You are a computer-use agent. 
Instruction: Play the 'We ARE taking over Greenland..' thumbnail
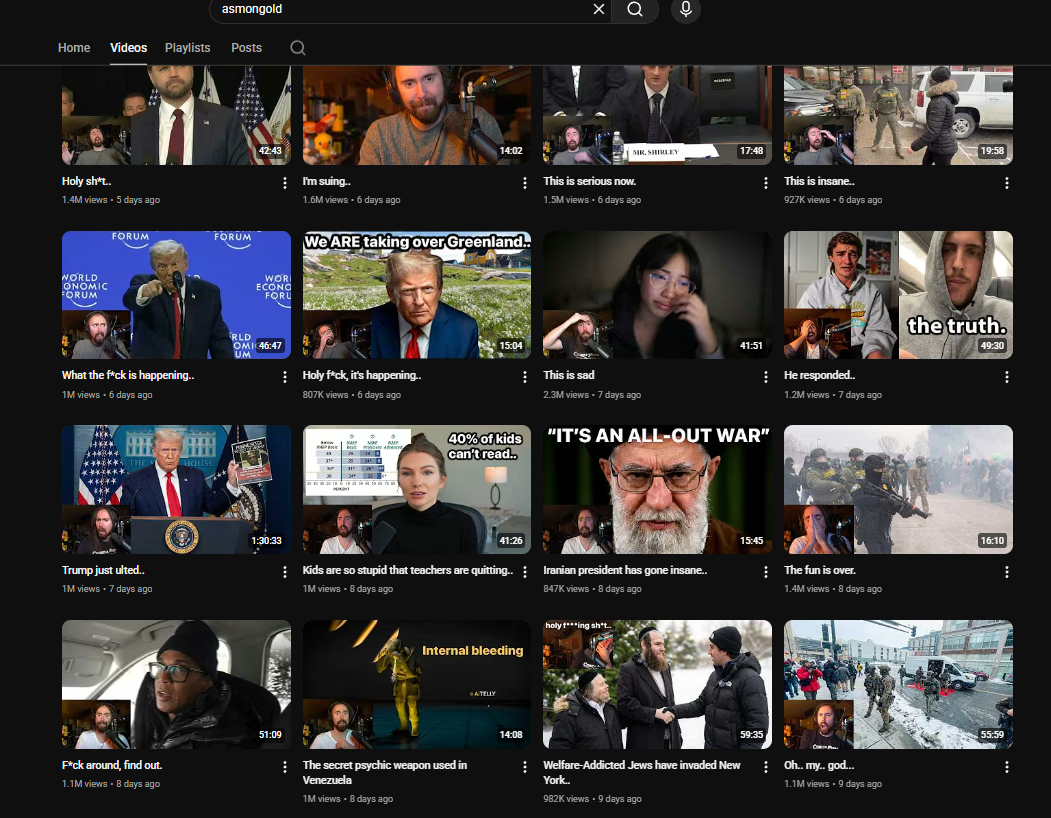[x=416, y=295]
